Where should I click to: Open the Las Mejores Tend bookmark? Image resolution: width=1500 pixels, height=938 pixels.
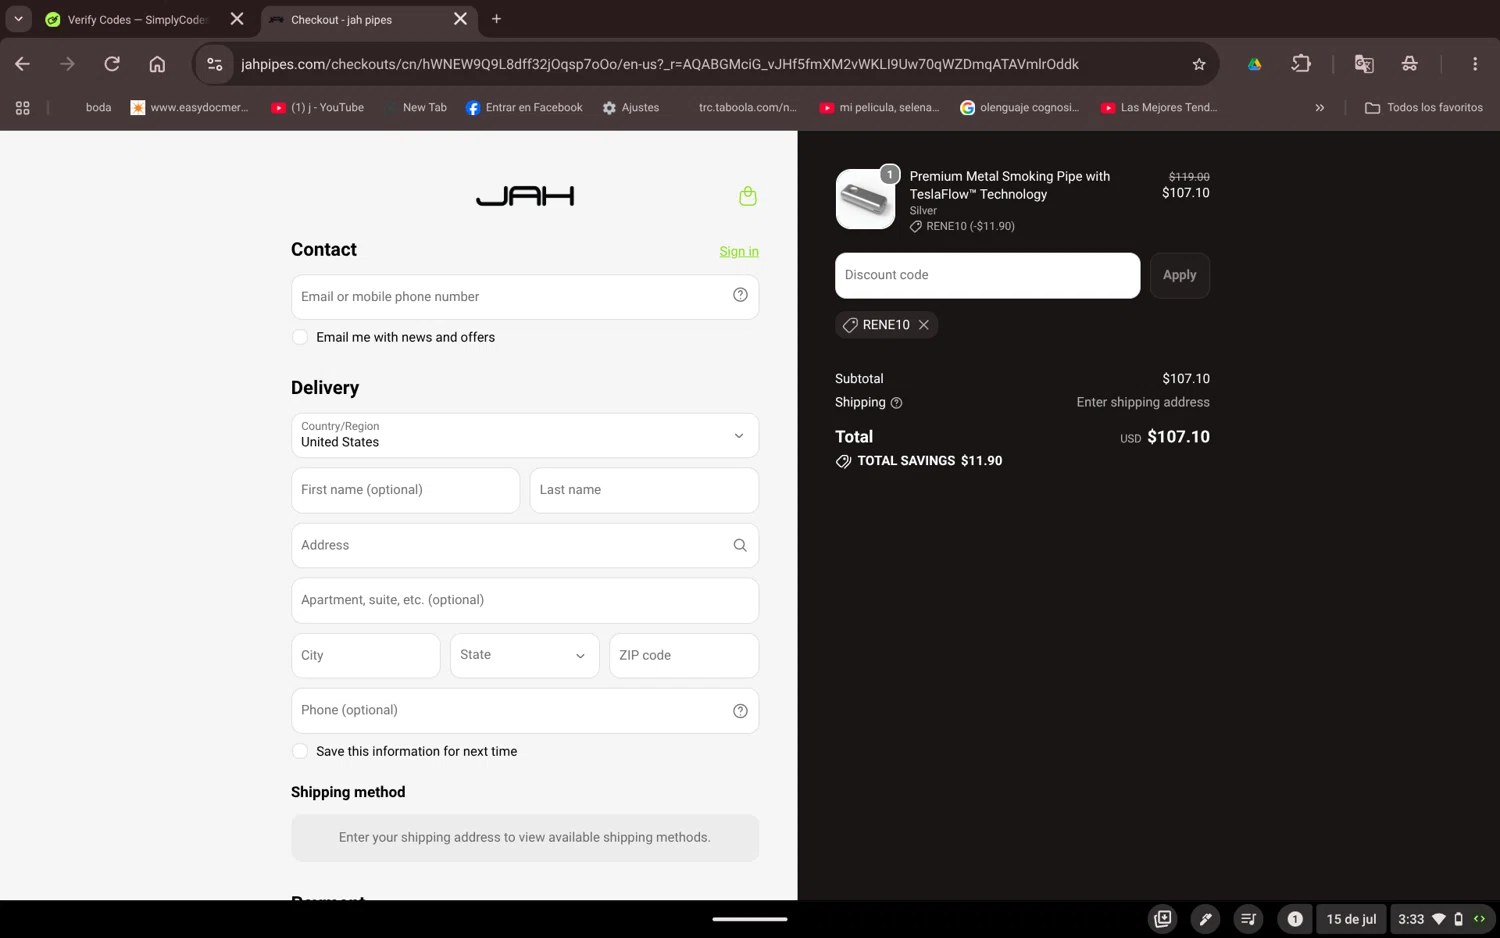pos(1159,108)
